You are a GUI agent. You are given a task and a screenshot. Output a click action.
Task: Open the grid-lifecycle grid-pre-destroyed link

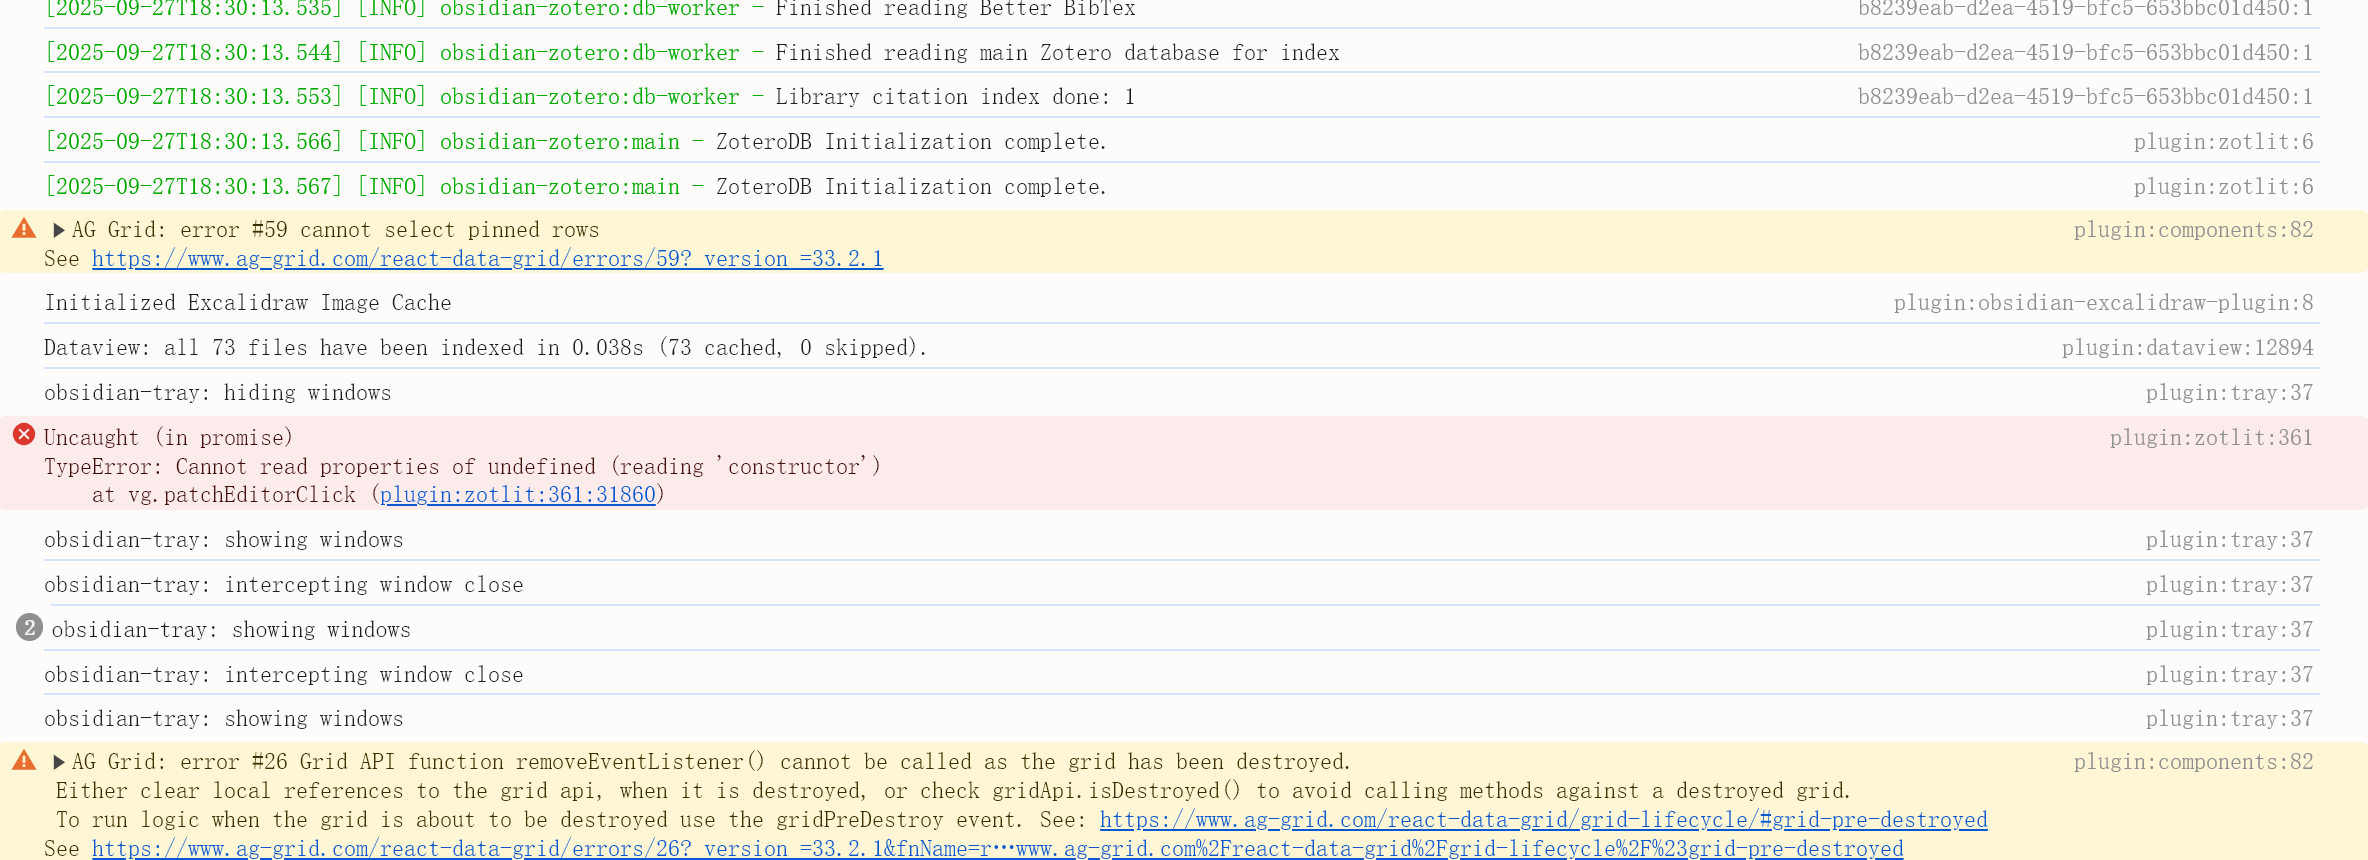[x=1543, y=820]
